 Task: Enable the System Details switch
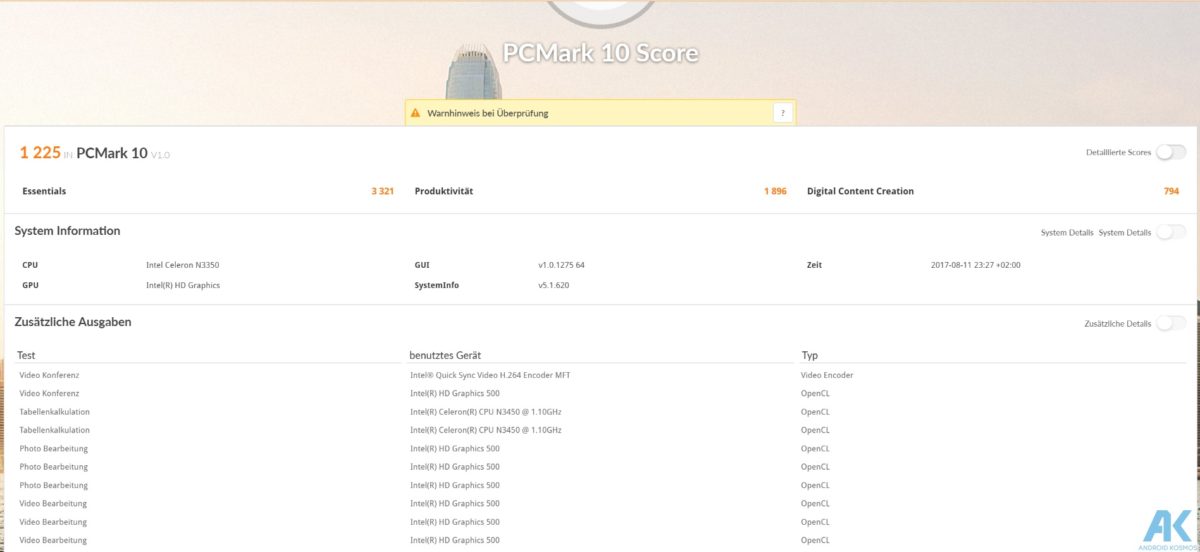[1171, 232]
